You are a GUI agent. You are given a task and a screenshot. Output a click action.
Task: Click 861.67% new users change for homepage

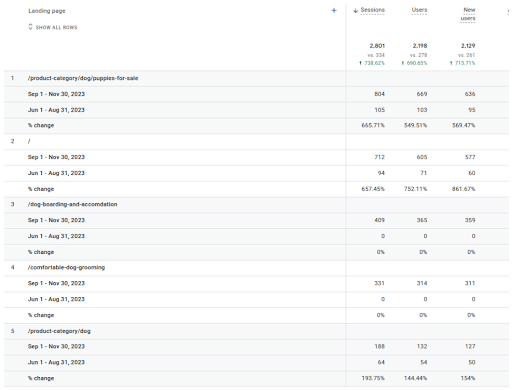[x=464, y=189]
